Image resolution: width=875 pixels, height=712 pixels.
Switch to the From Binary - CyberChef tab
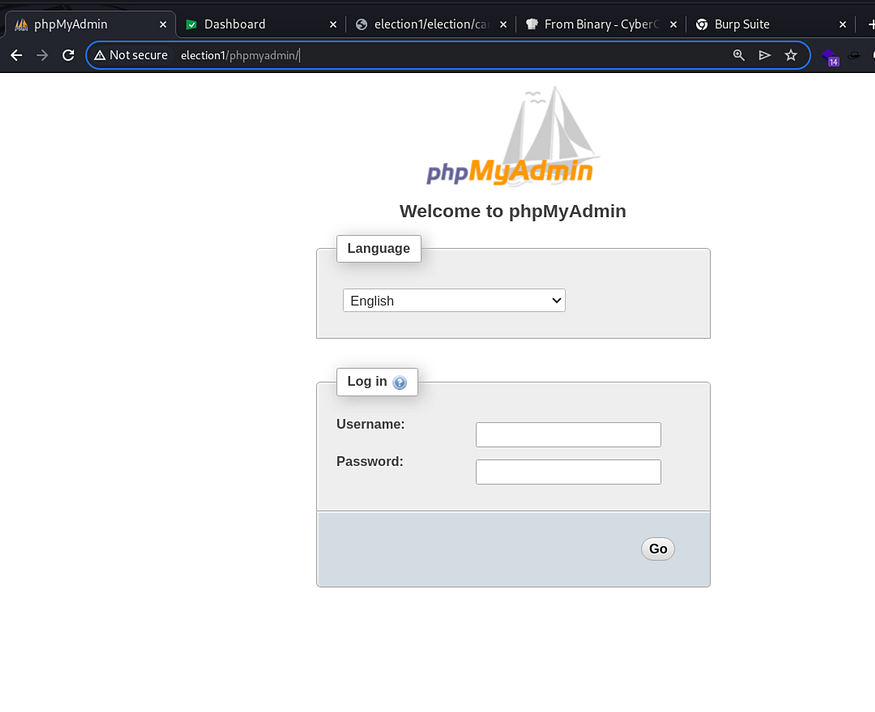602,25
